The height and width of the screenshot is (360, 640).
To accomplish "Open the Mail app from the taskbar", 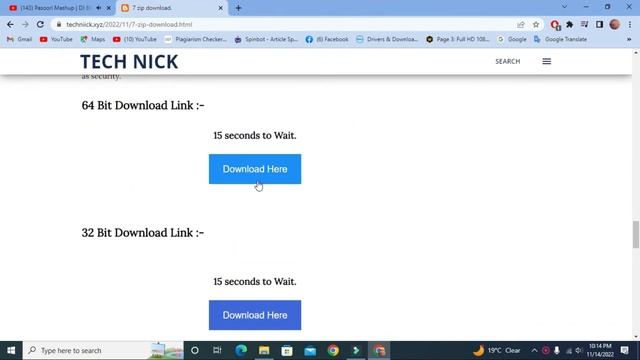I will pyautogui.click(x=310, y=351).
